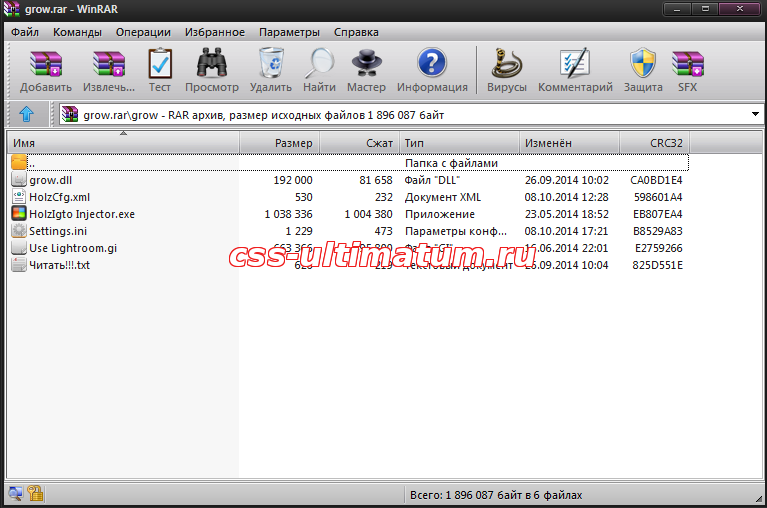The image size is (767, 508).
Task: Click the archive icon in address bar
Action: 70,114
